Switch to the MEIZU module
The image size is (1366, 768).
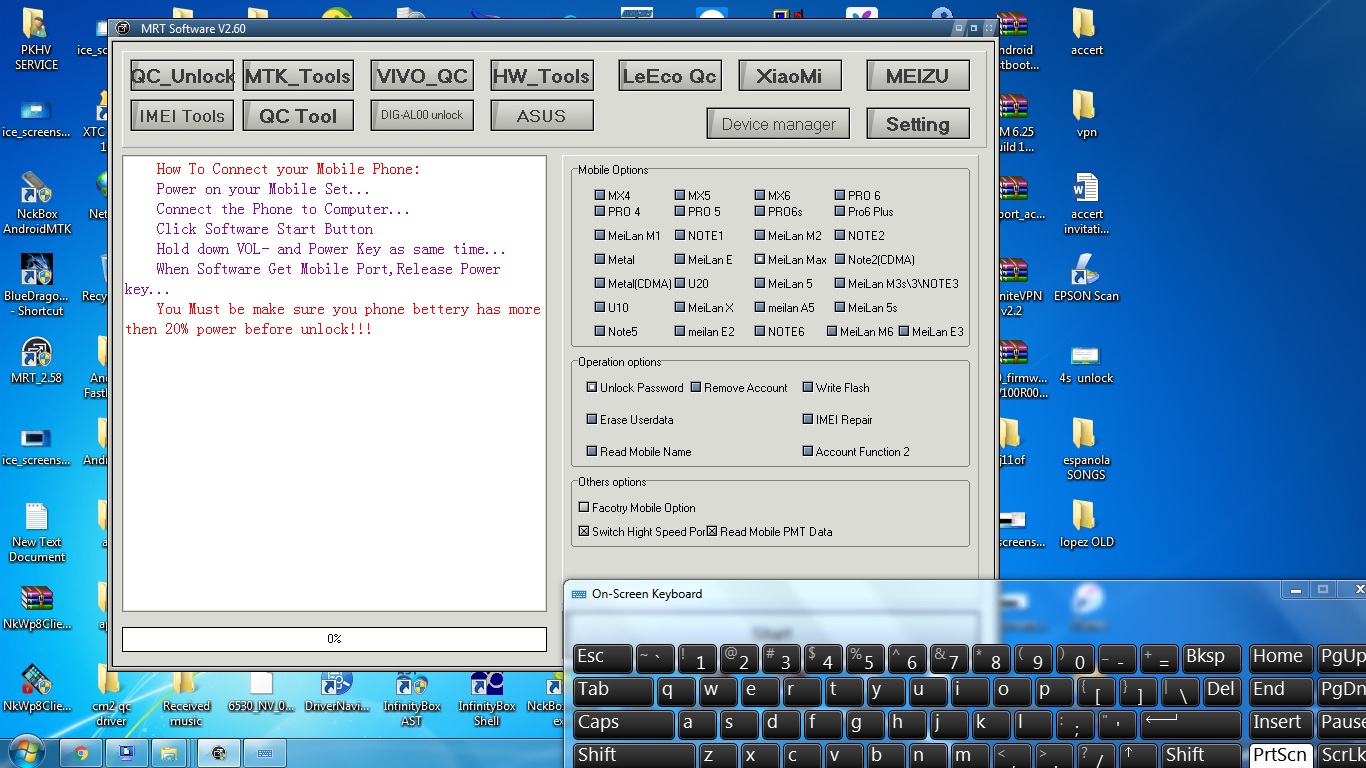tap(918, 76)
